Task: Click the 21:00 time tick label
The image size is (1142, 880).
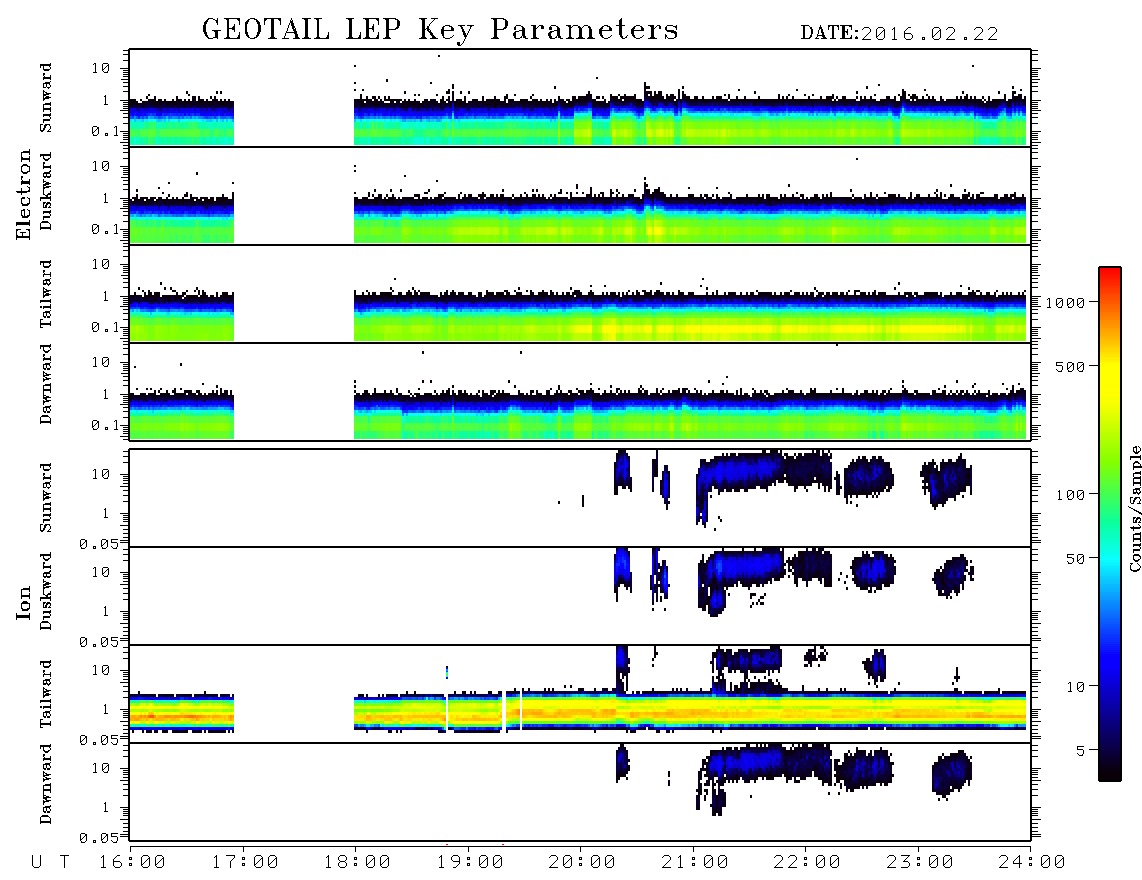Action: [695, 863]
